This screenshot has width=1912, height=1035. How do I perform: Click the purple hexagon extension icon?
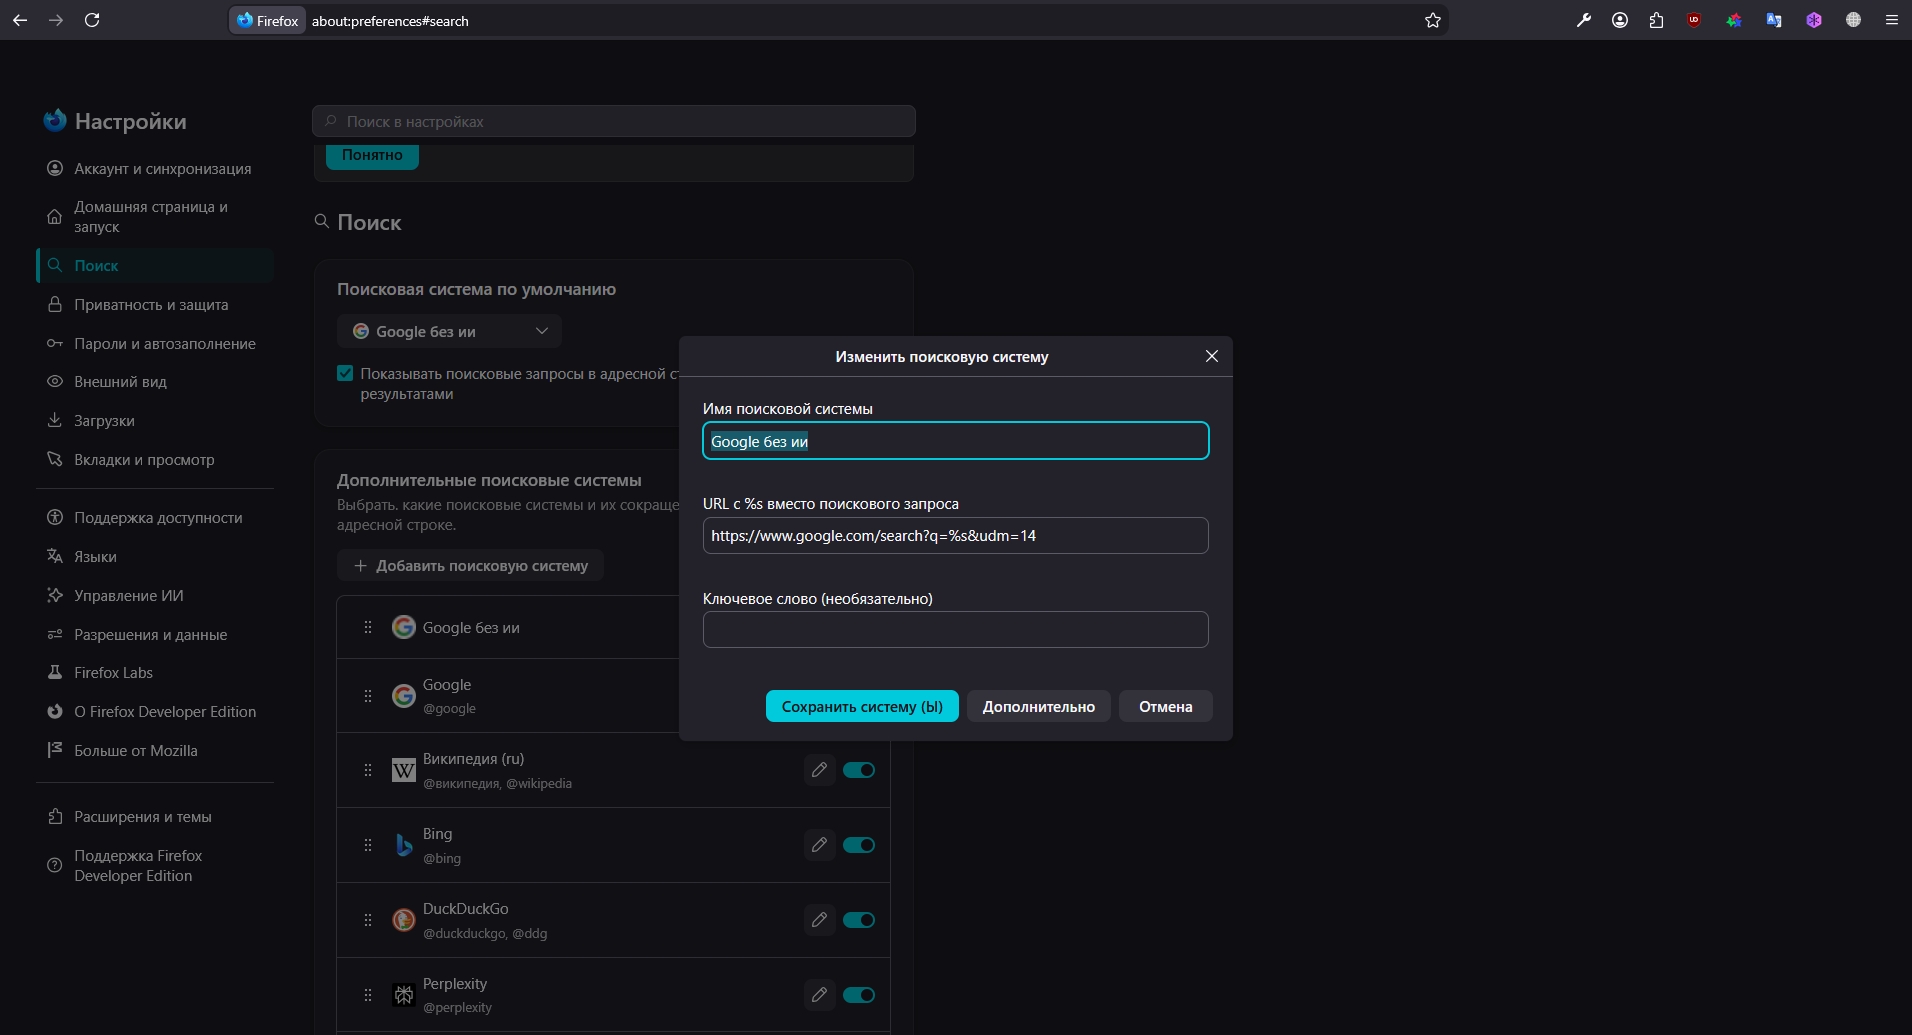[x=1814, y=20]
